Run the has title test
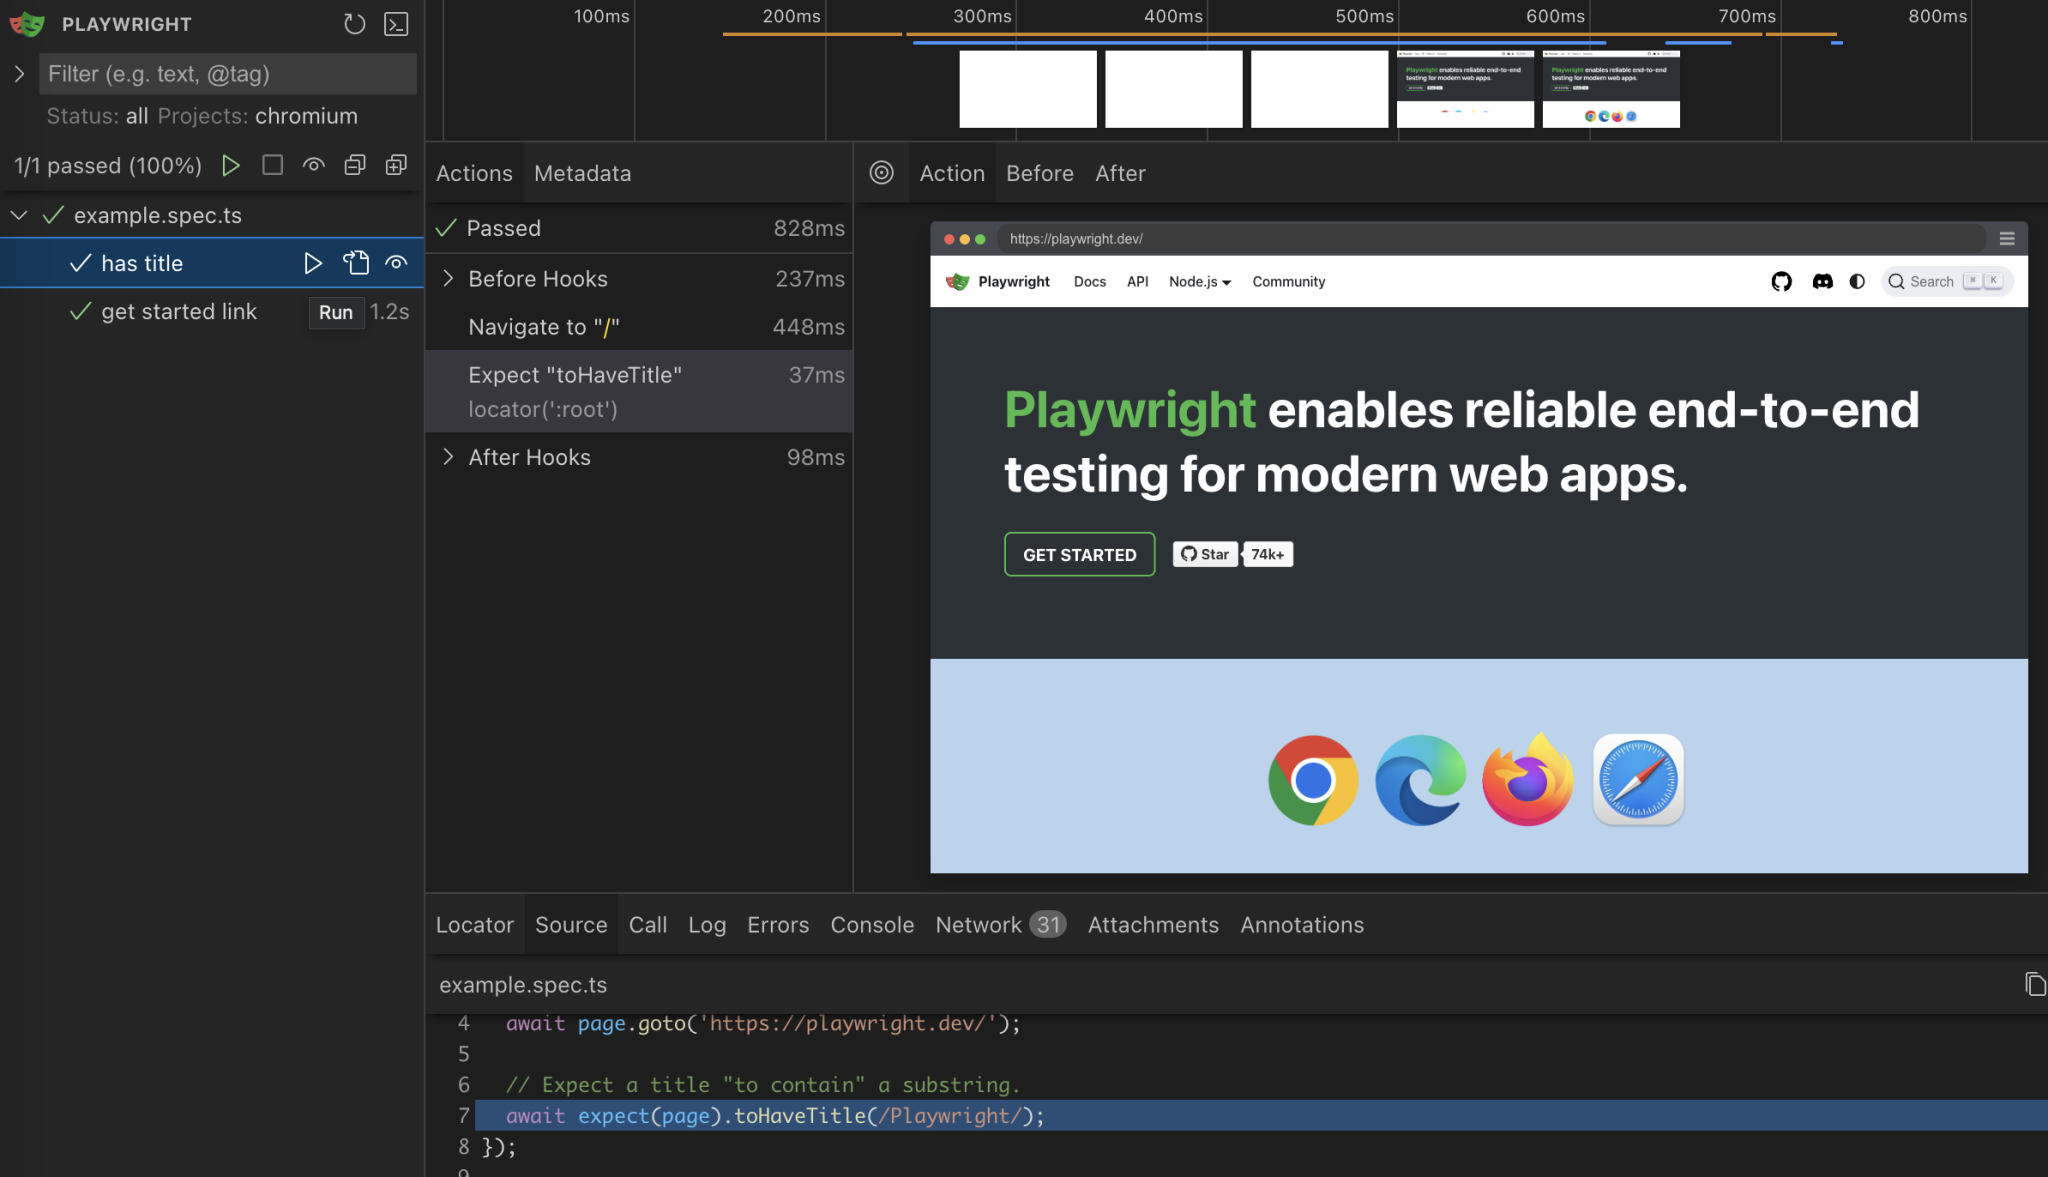Screen dimensions: 2048x1177 tap(313, 263)
